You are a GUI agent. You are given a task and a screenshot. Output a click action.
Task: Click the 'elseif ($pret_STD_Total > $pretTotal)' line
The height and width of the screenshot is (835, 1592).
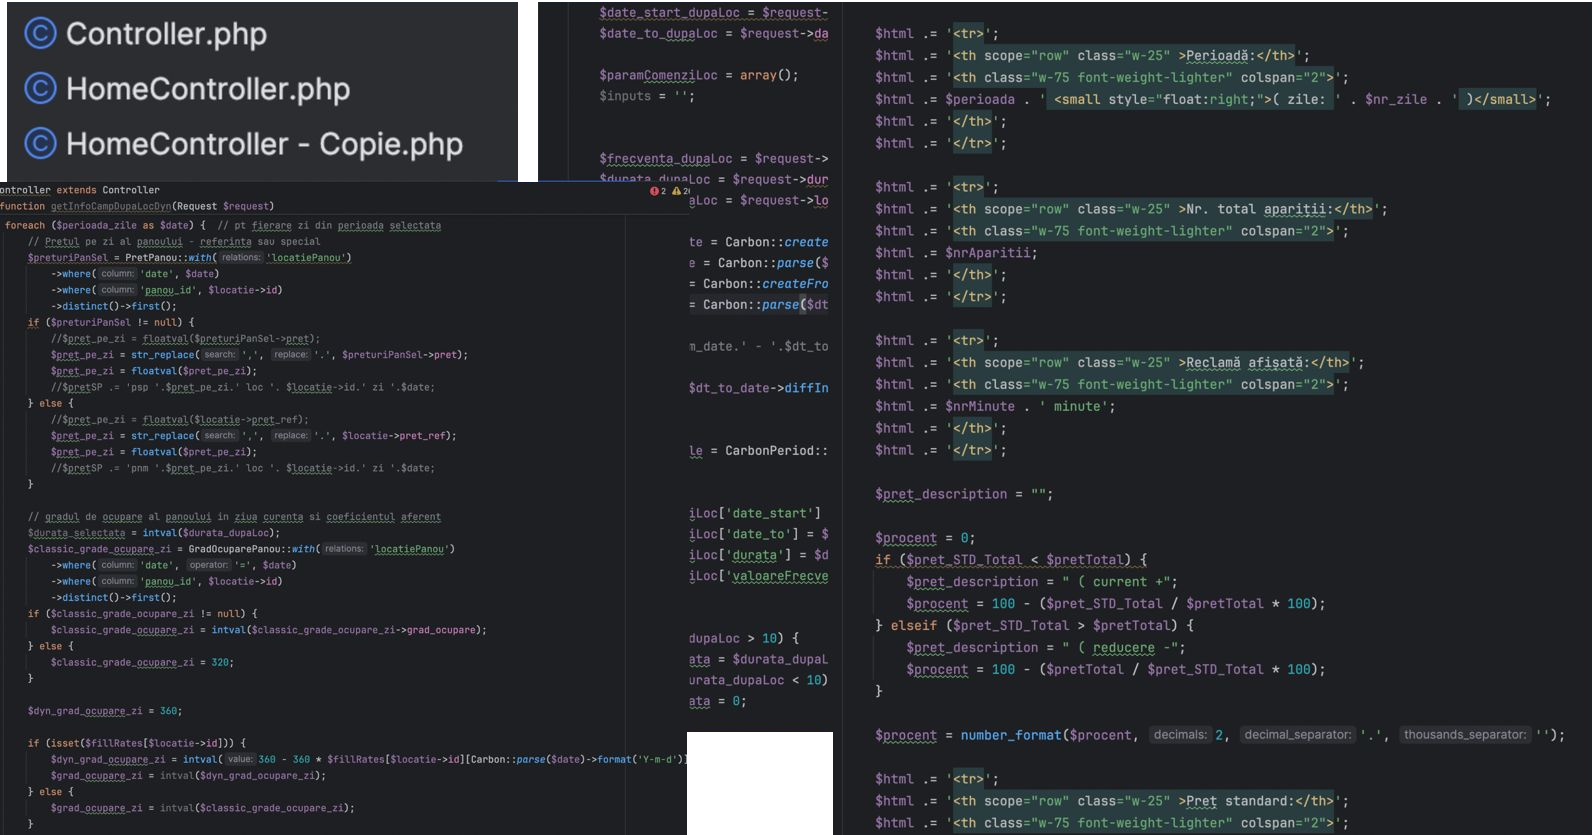[1034, 626]
